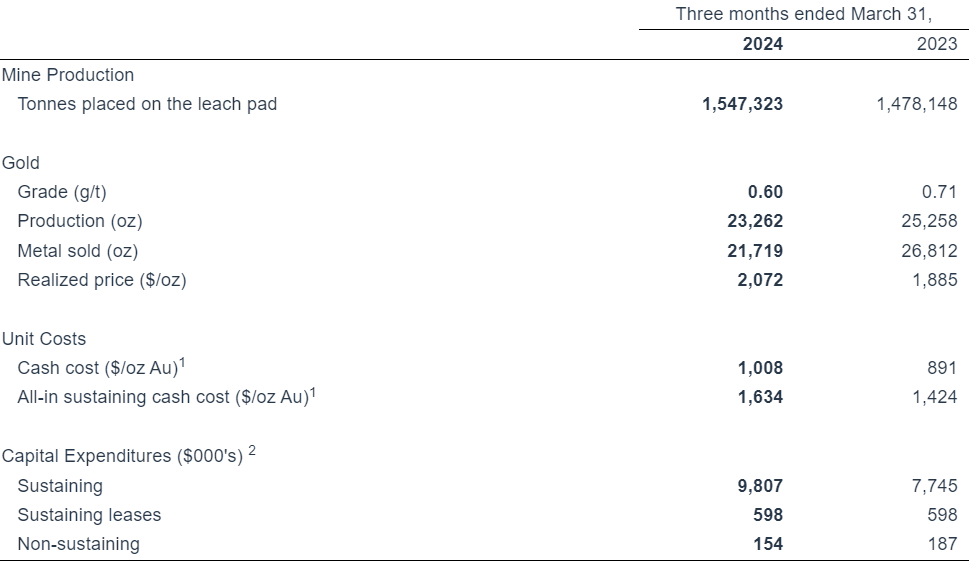Select the Sustaining leases row label
969x561 pixels.
point(89,515)
